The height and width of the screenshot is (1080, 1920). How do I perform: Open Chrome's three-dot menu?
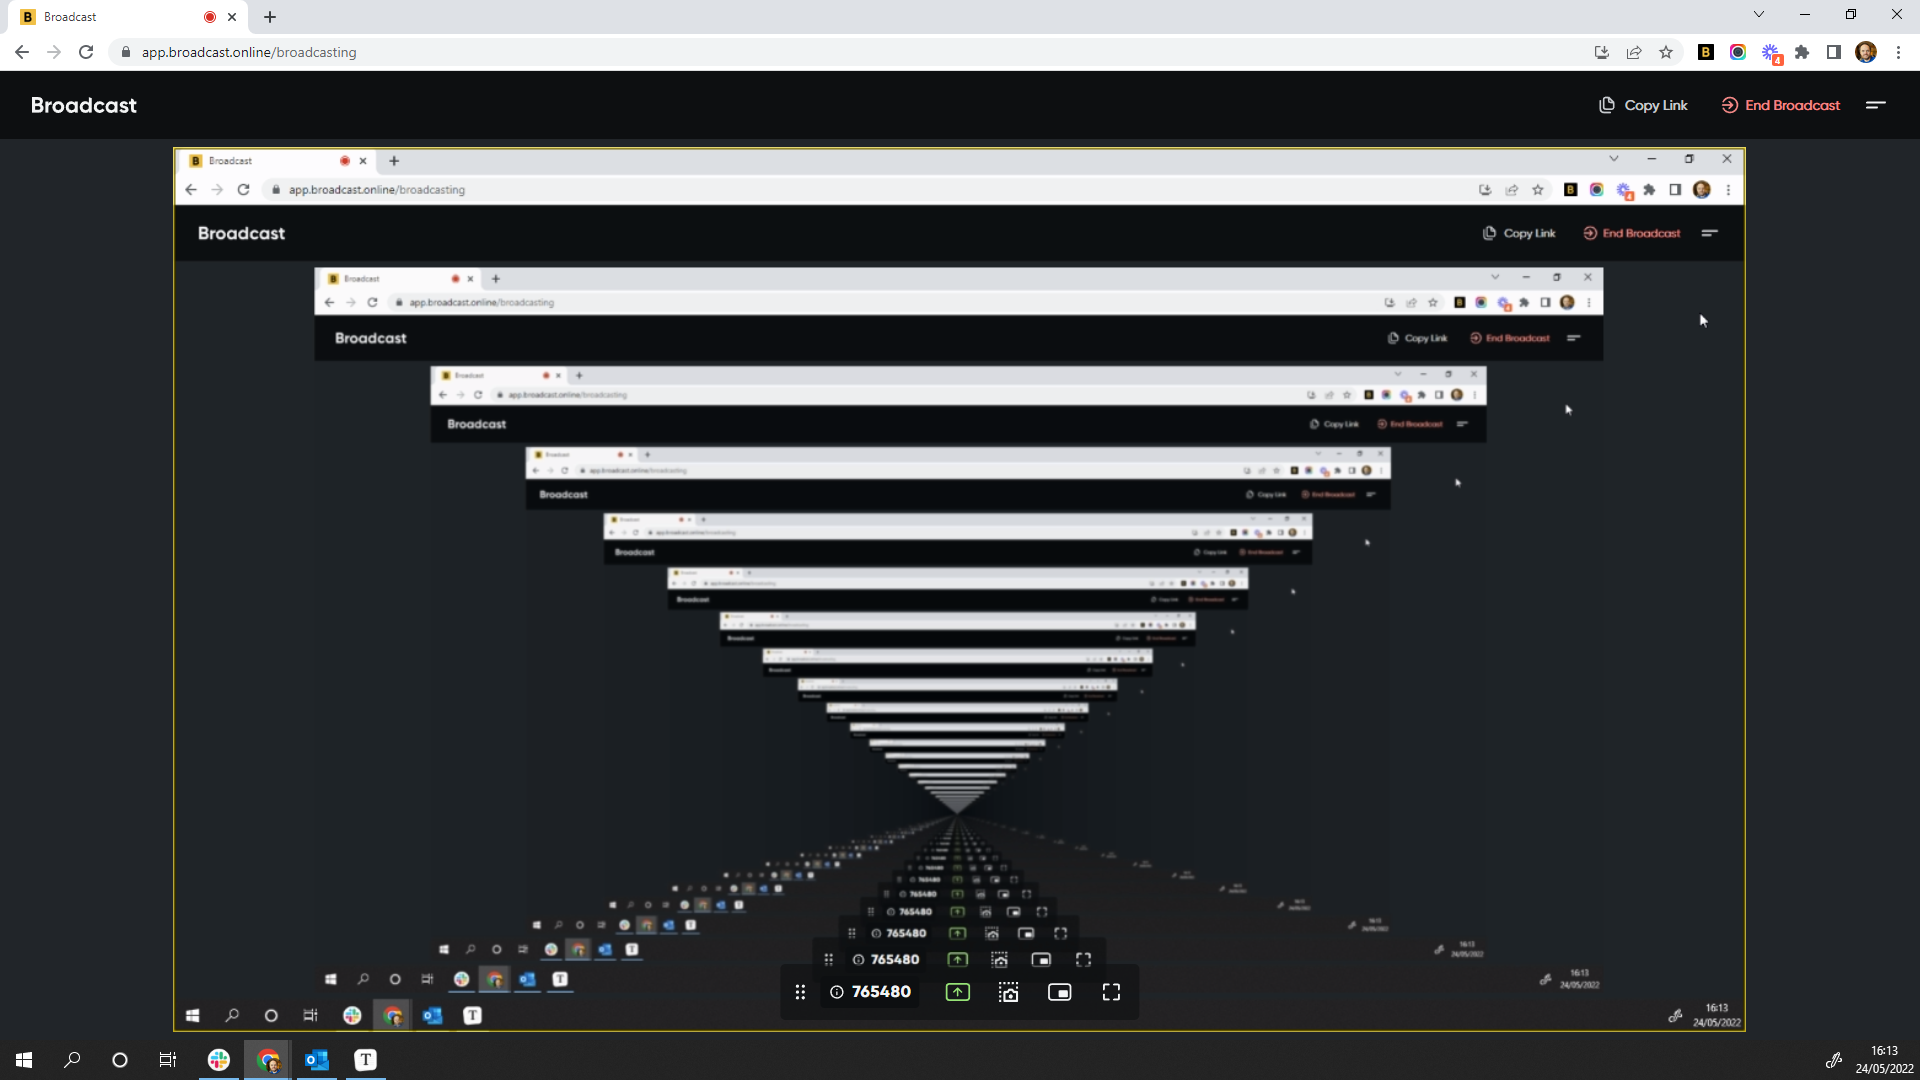coord(1898,52)
